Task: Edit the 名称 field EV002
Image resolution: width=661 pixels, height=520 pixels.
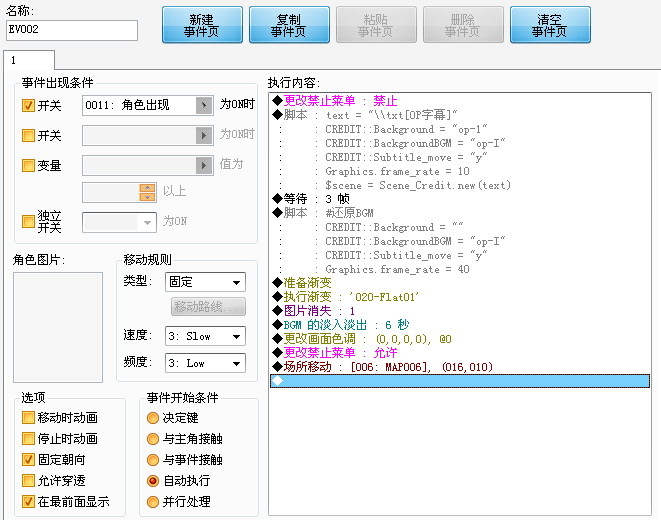Action: (x=72, y=30)
